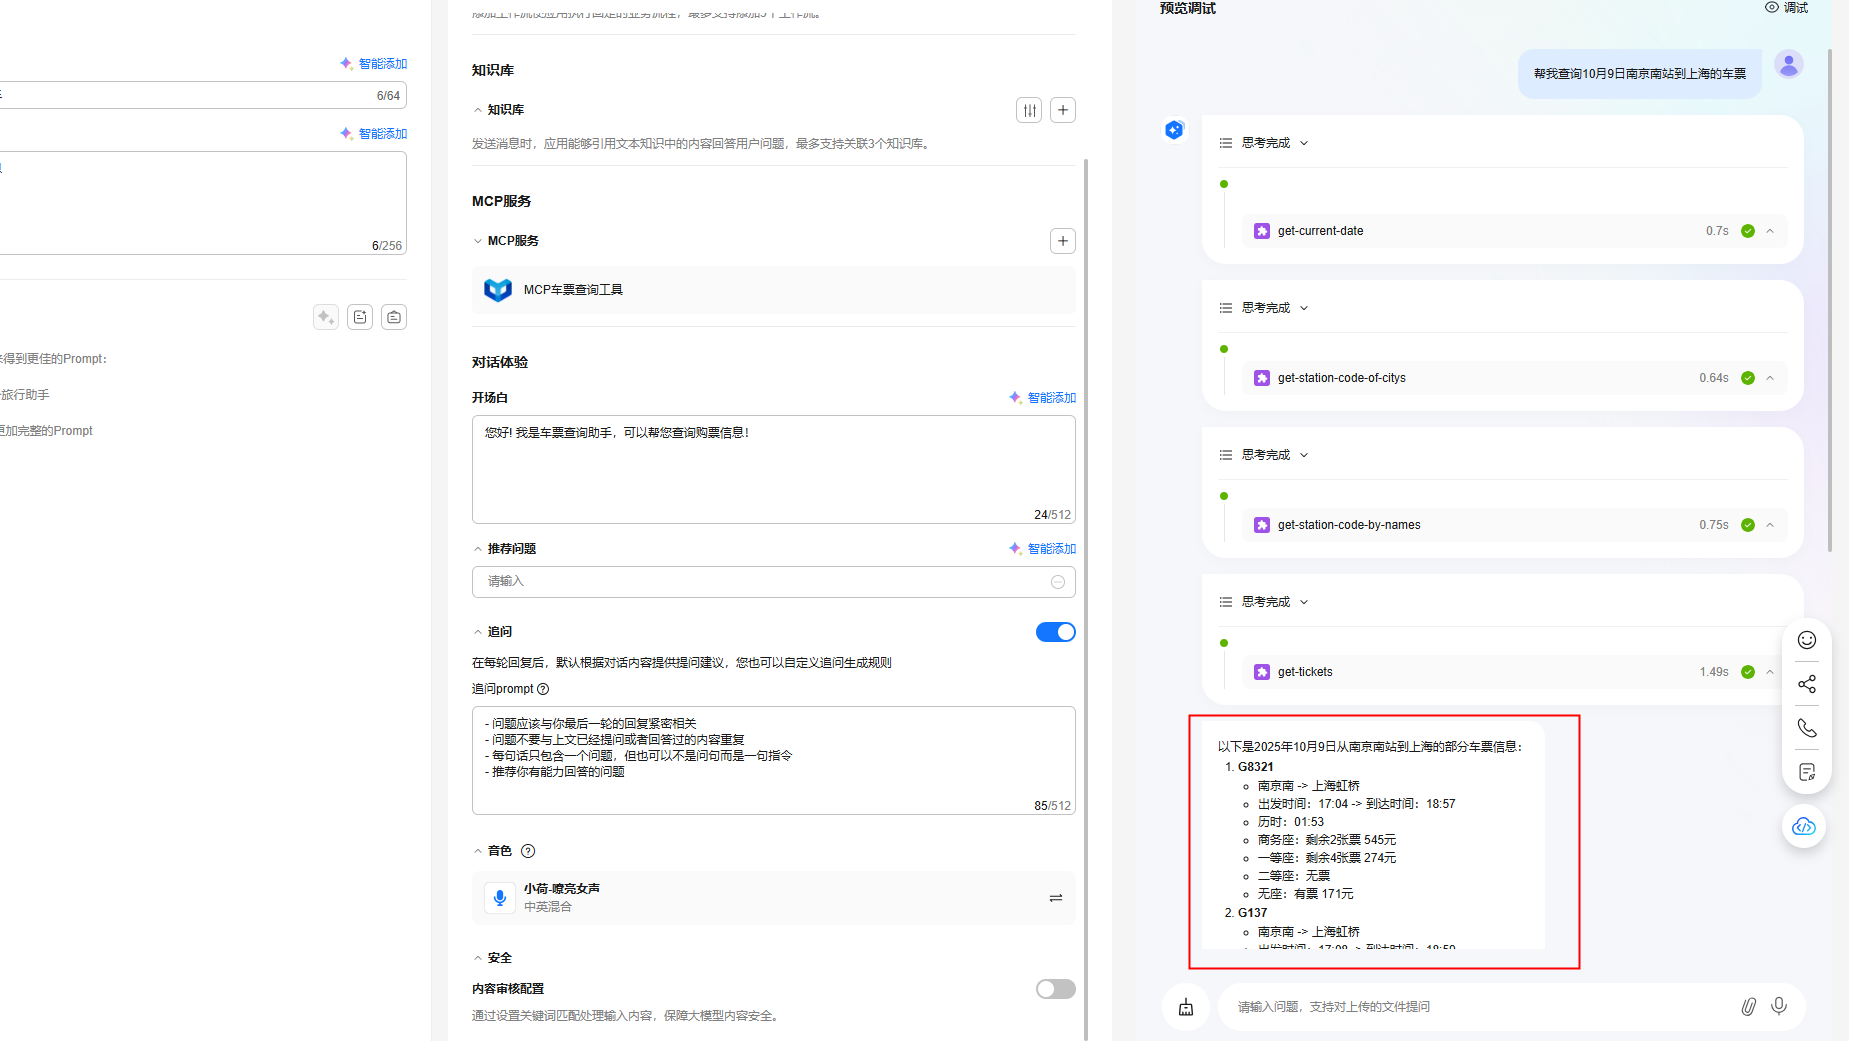
Task: Click the microphone voice input icon
Action: coord(1779,1006)
